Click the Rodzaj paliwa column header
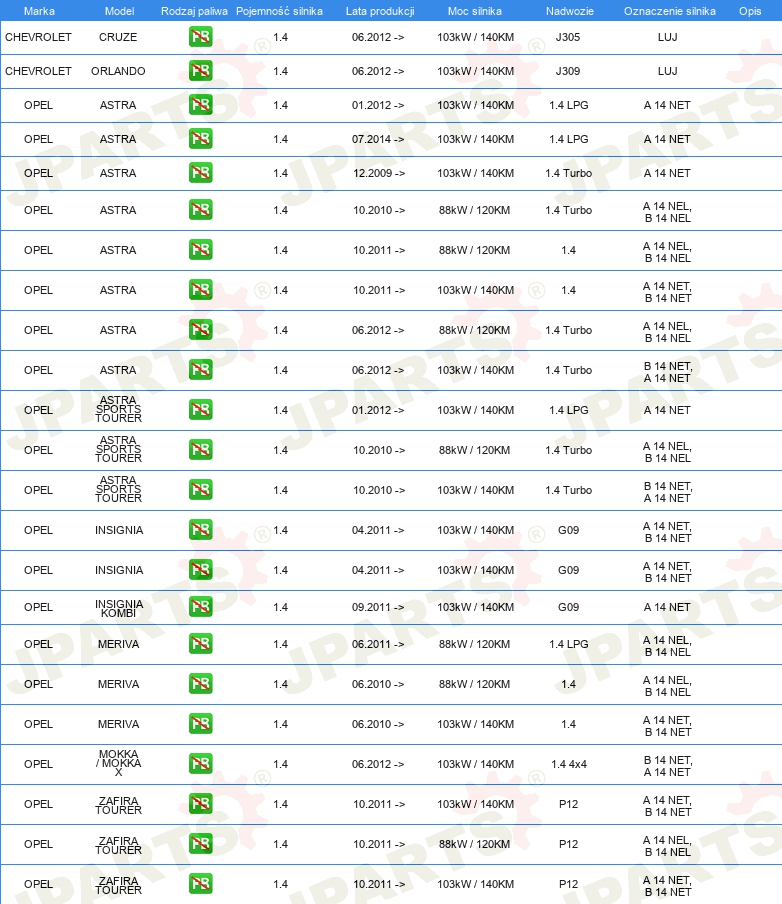This screenshot has width=782, height=904. pos(194,11)
